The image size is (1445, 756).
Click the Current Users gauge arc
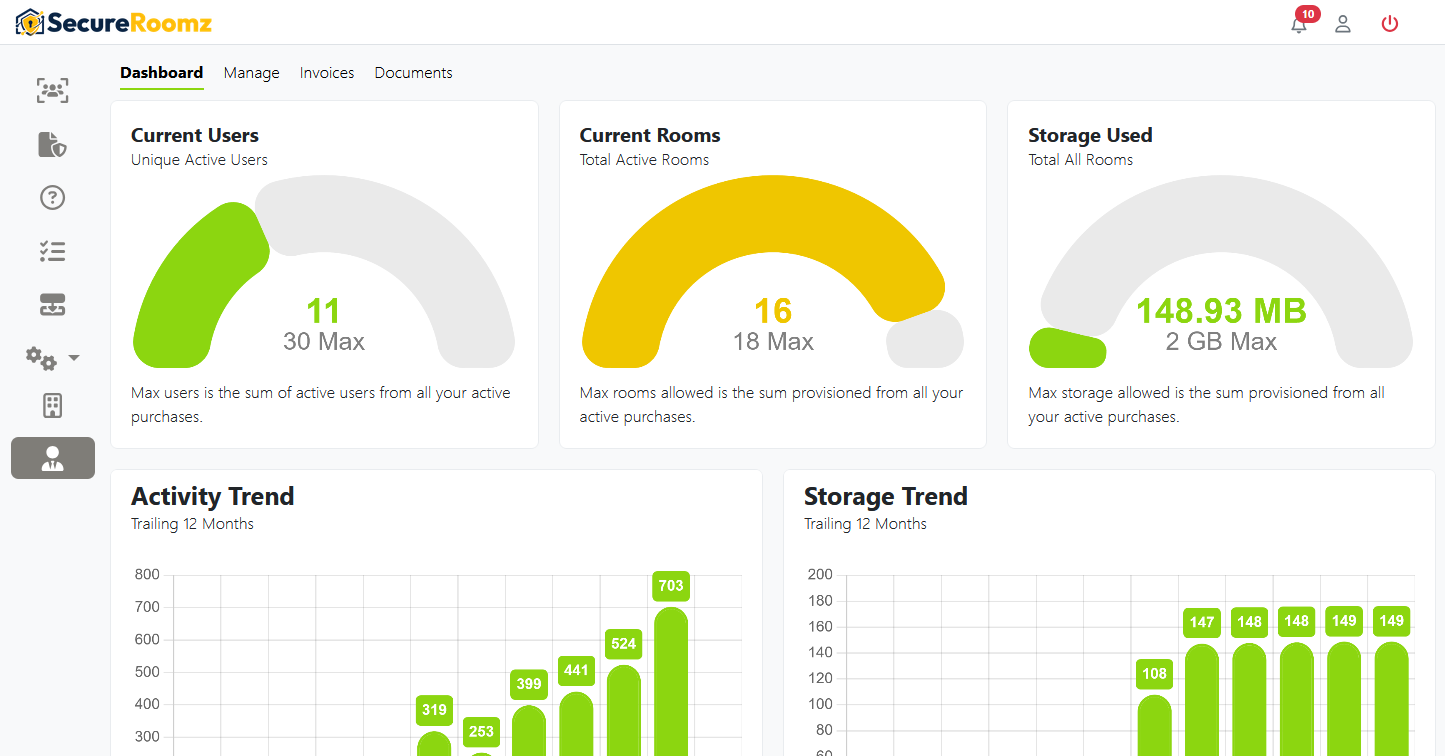[x=324, y=270]
